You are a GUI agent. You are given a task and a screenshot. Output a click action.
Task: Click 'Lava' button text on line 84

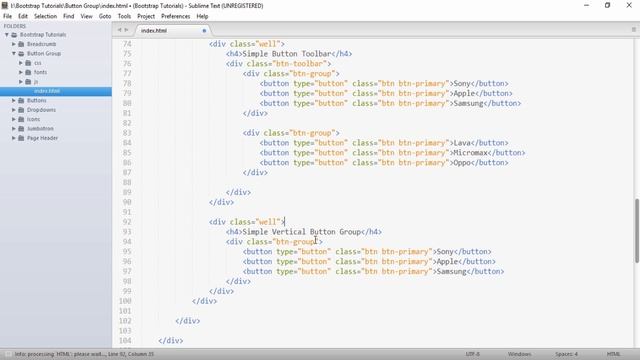coord(462,143)
